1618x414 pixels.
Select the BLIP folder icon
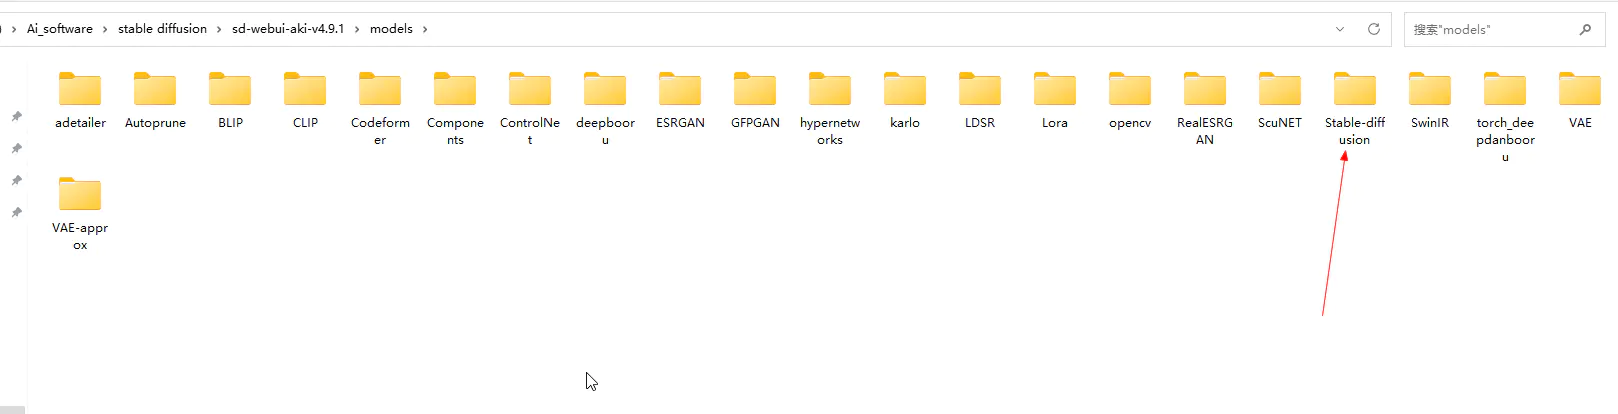(x=230, y=90)
